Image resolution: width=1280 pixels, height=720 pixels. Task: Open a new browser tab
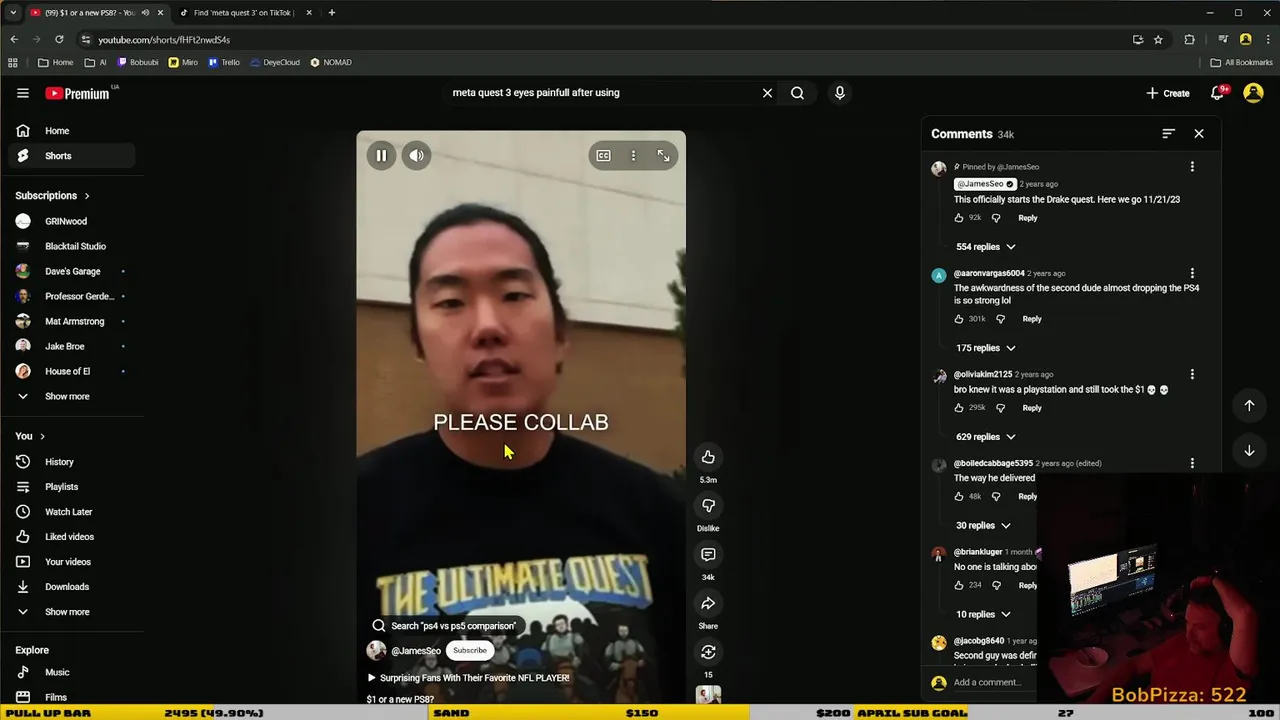(332, 13)
